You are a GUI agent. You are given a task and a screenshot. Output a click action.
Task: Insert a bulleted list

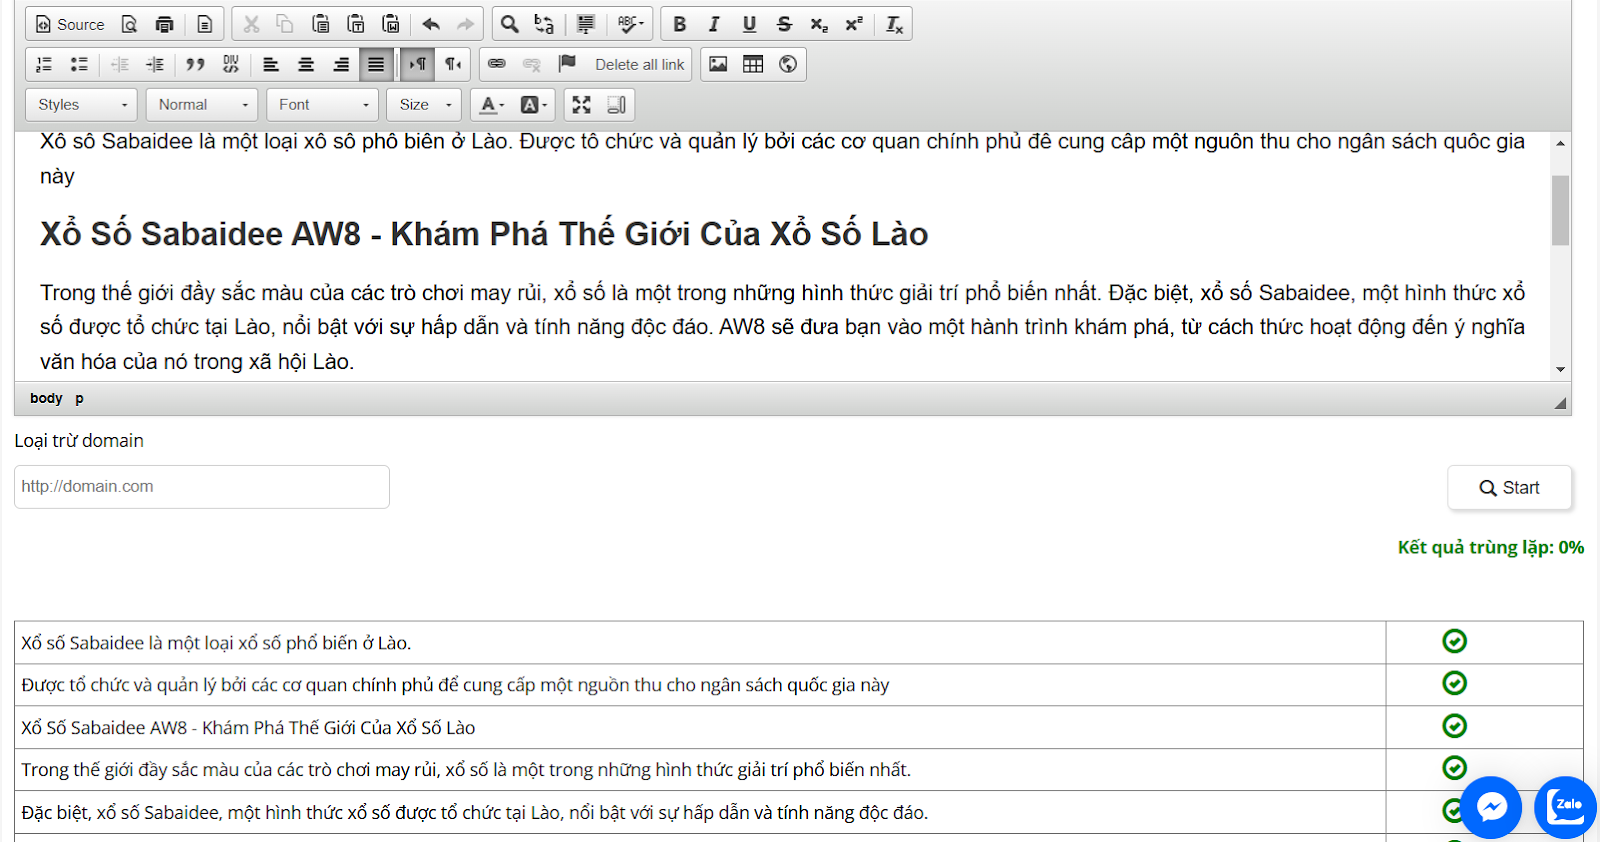point(79,64)
